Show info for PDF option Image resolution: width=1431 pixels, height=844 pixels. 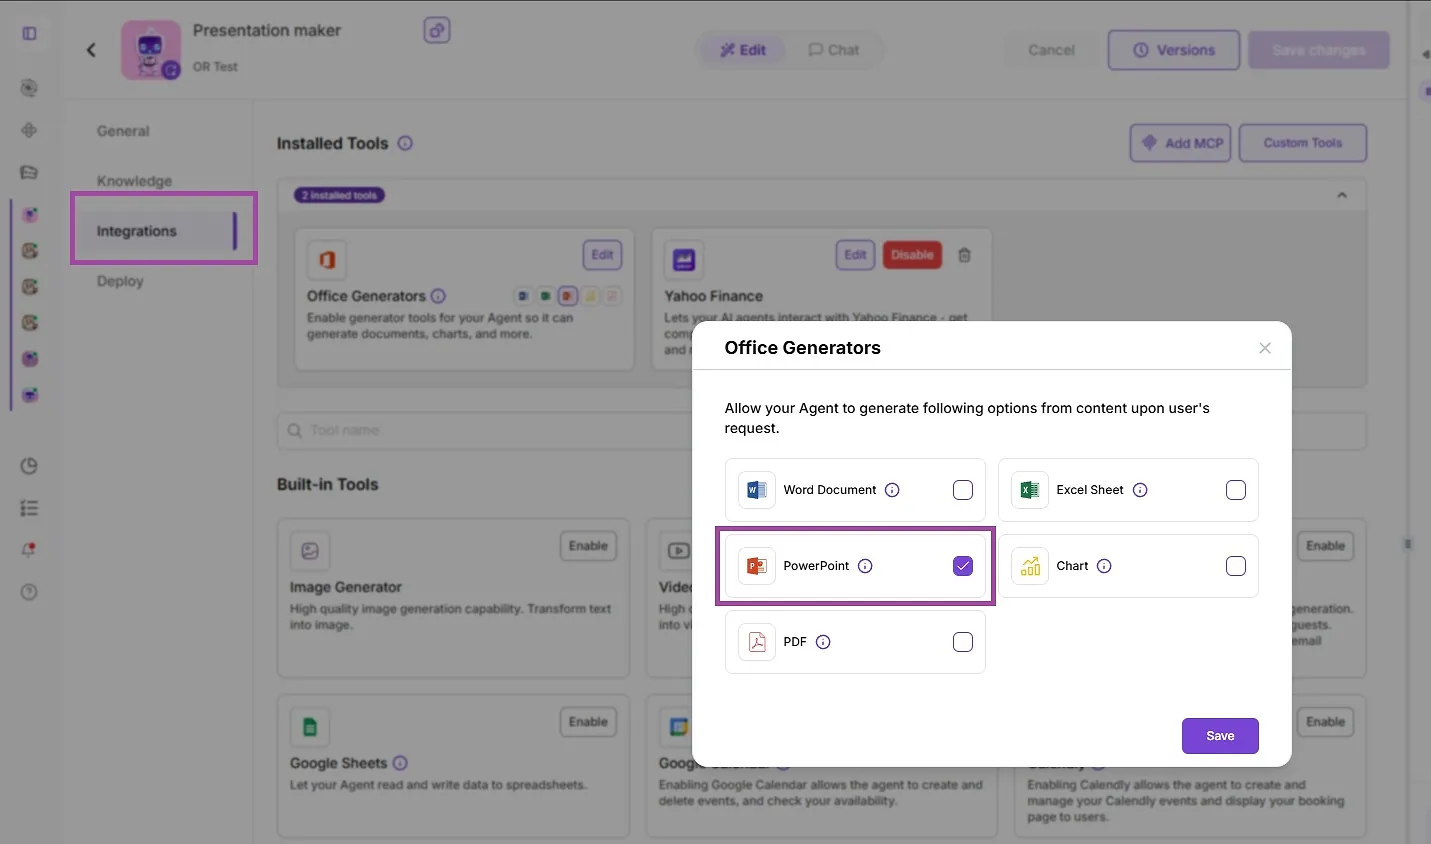tap(823, 642)
